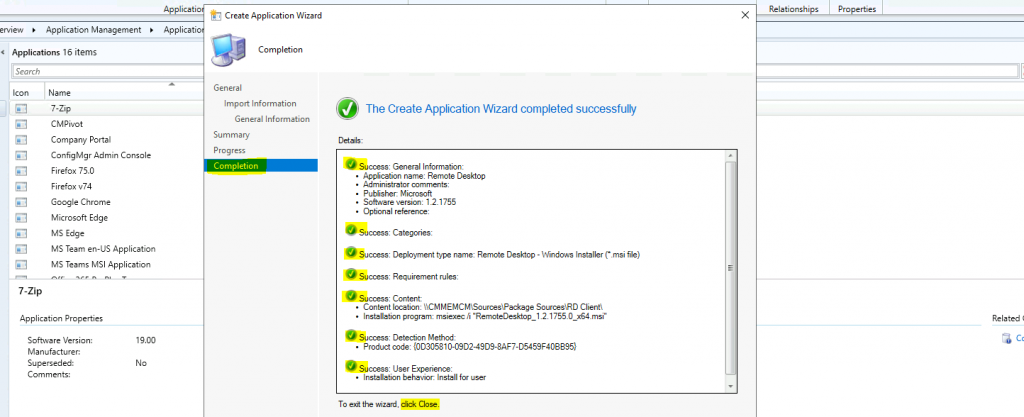Image resolution: width=1024 pixels, height=417 pixels.
Task: Click the Firefox 75.0 row icon
Action: click(x=21, y=171)
